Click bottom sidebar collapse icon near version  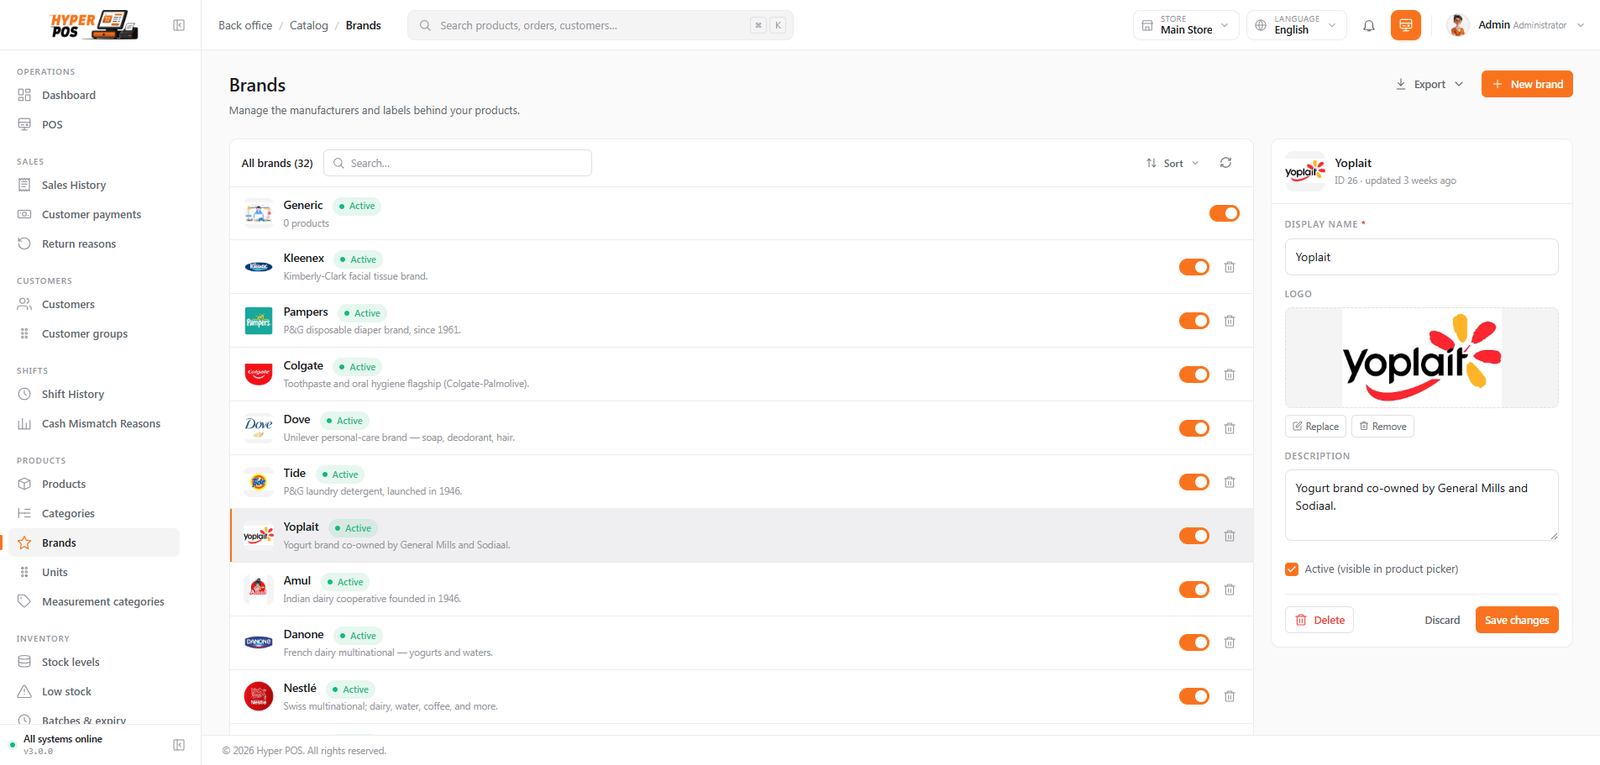[x=179, y=745]
